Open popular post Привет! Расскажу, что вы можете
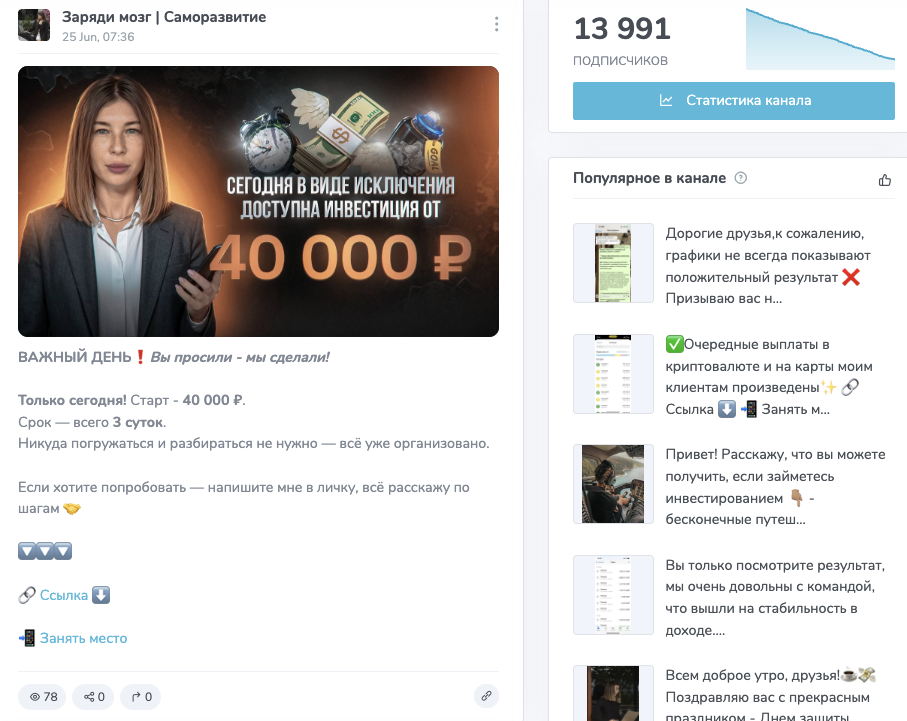The width and height of the screenshot is (907, 721). pos(775,487)
